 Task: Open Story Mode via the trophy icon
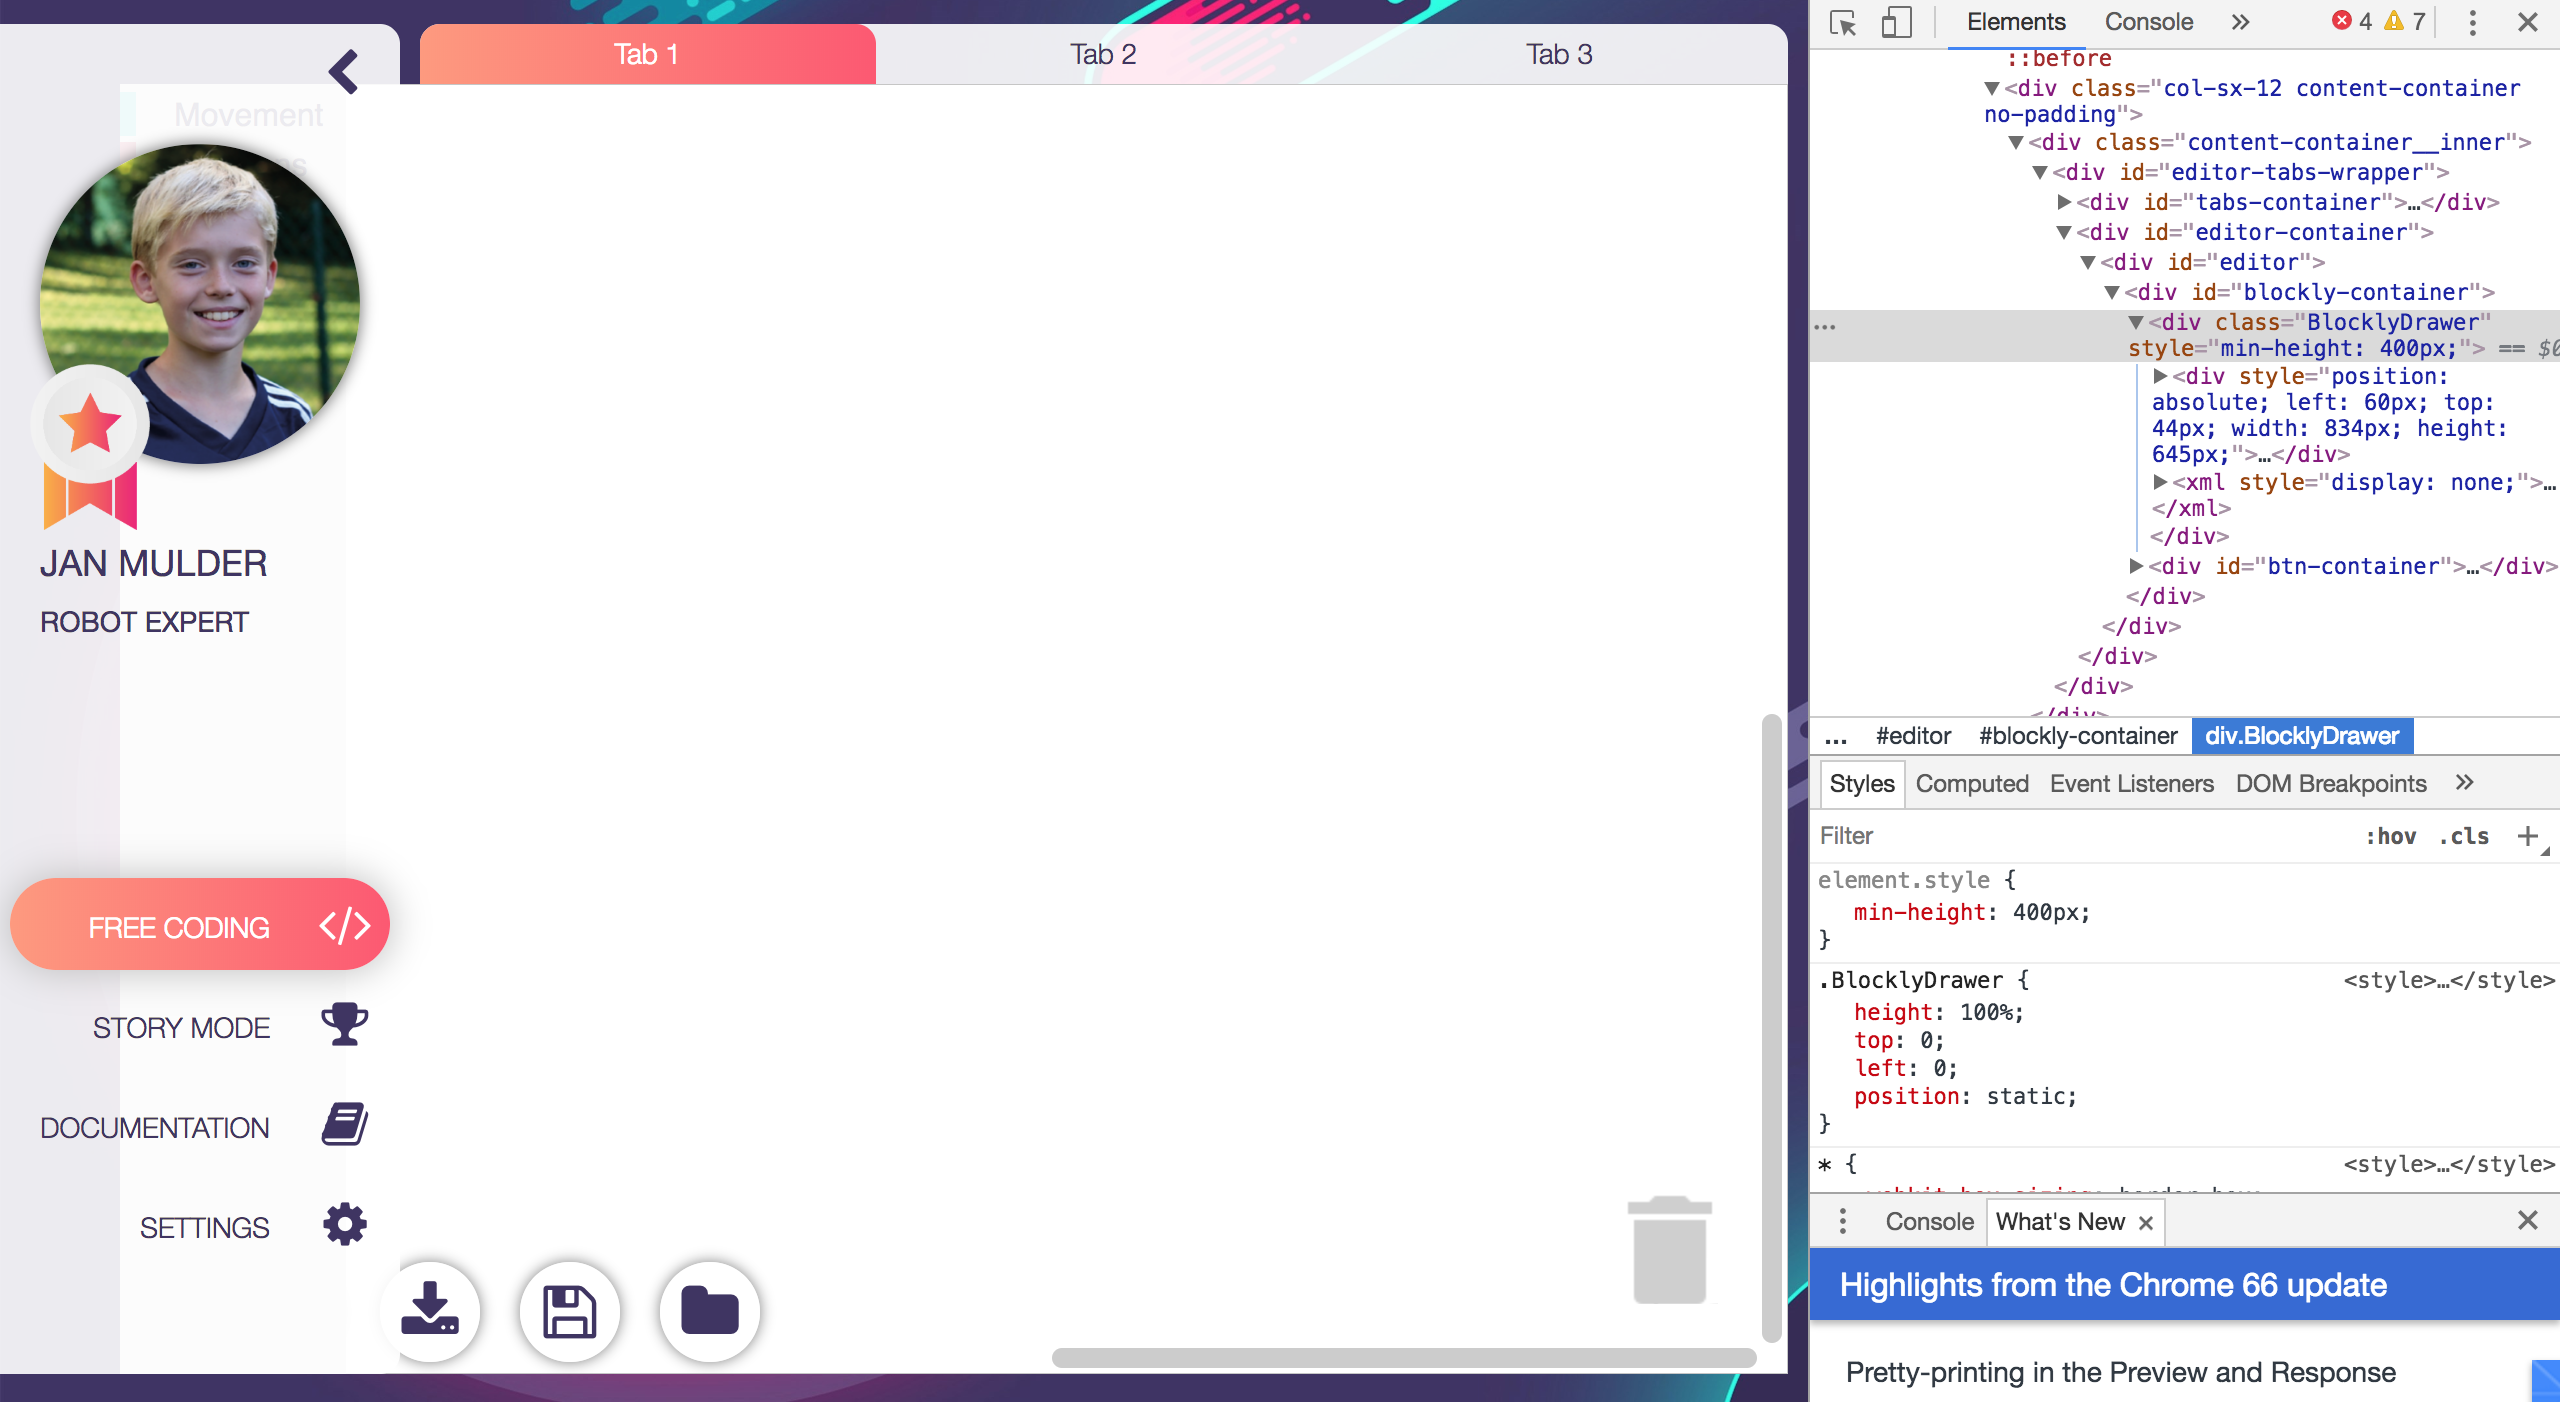343,1024
